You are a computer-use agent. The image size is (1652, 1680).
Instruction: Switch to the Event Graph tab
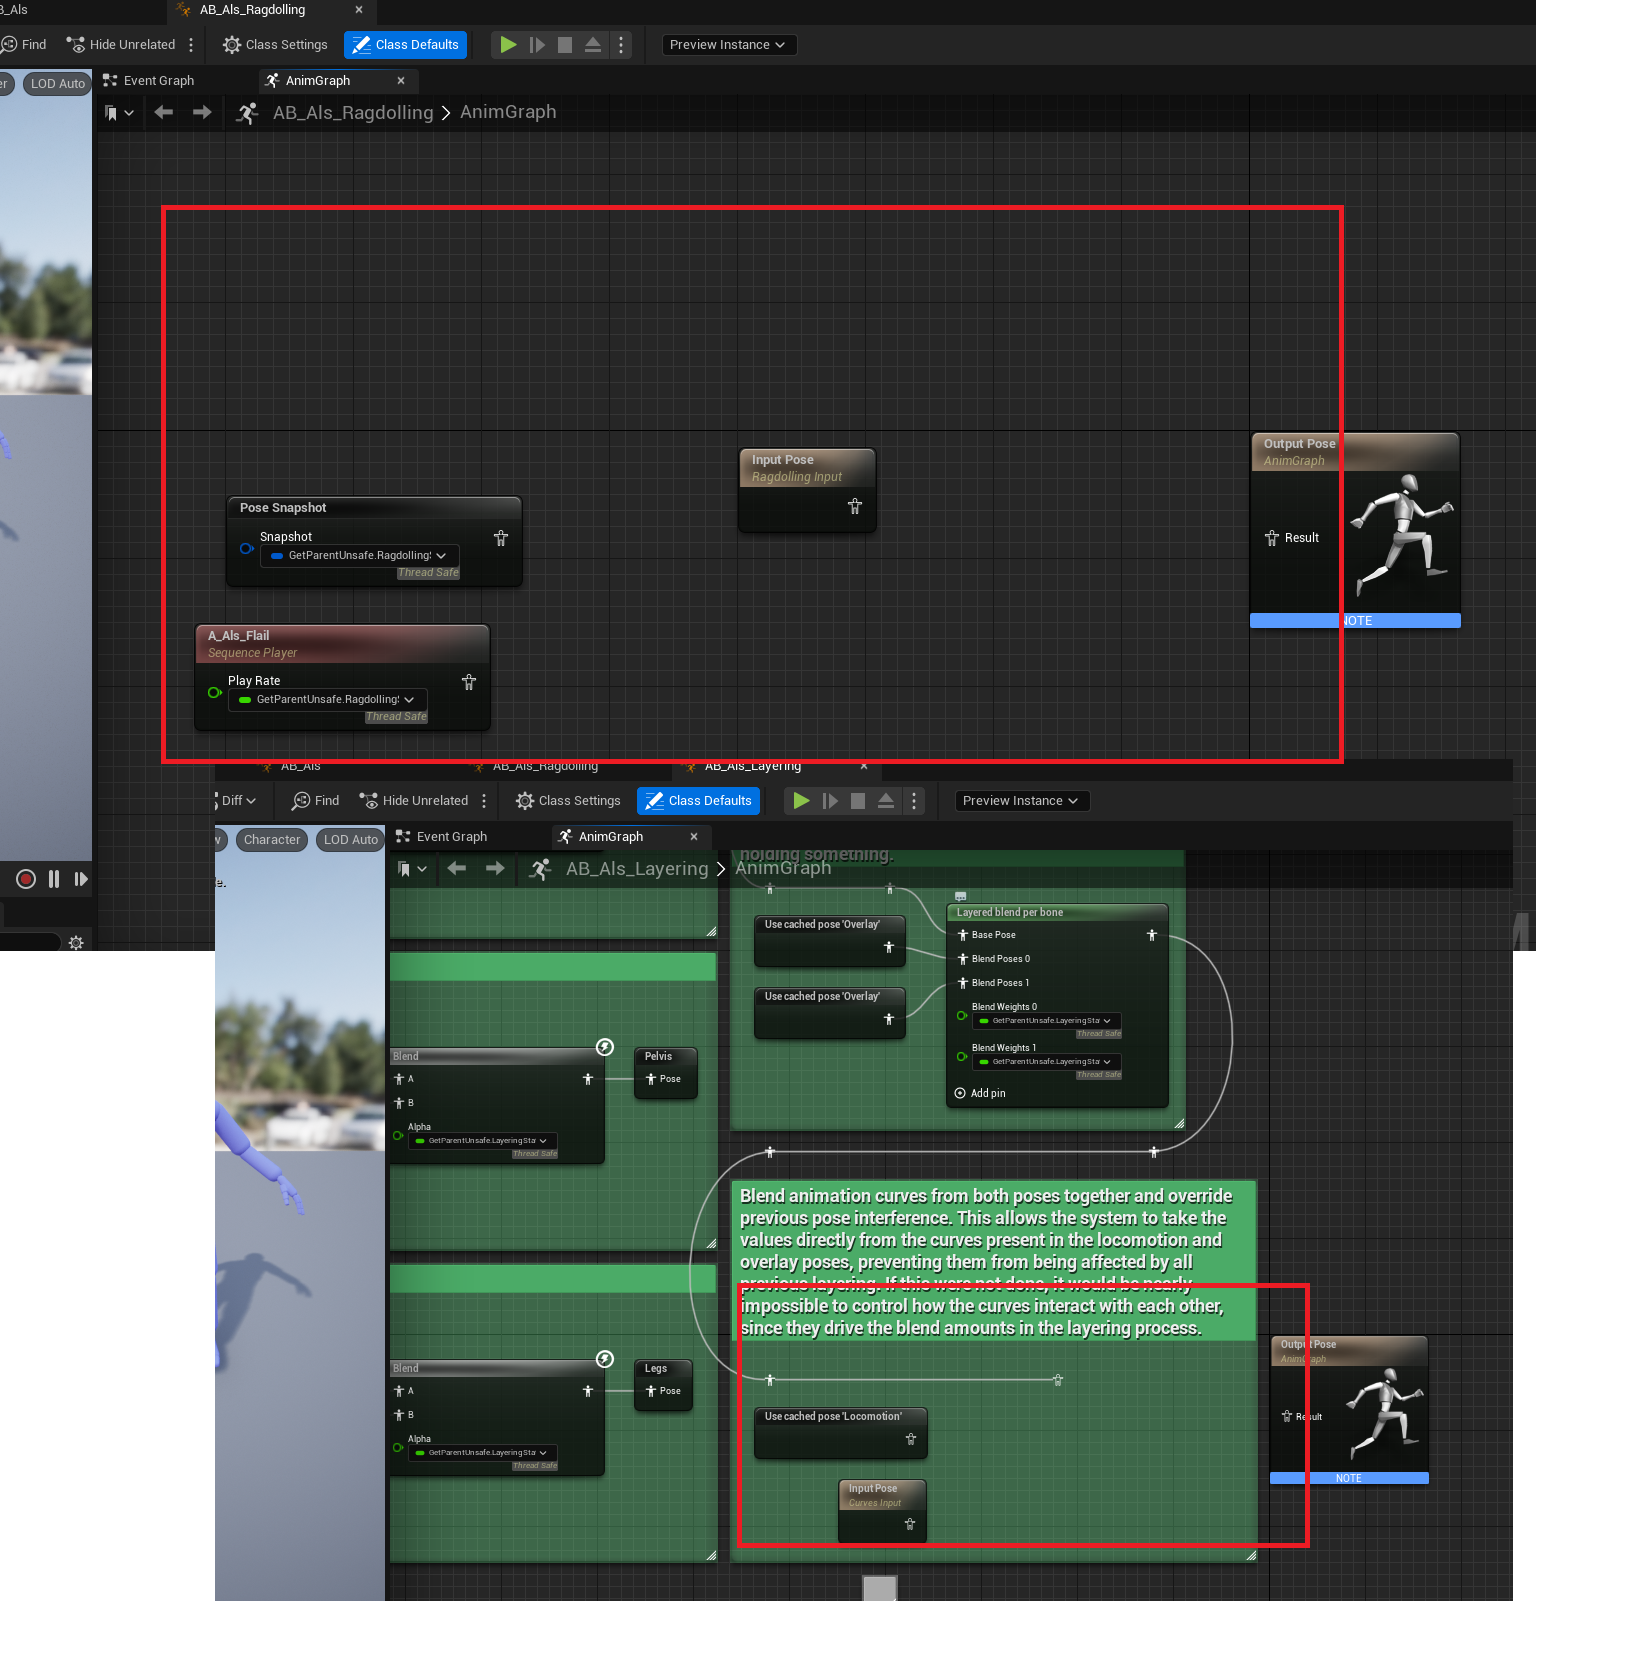pyautogui.click(x=157, y=80)
